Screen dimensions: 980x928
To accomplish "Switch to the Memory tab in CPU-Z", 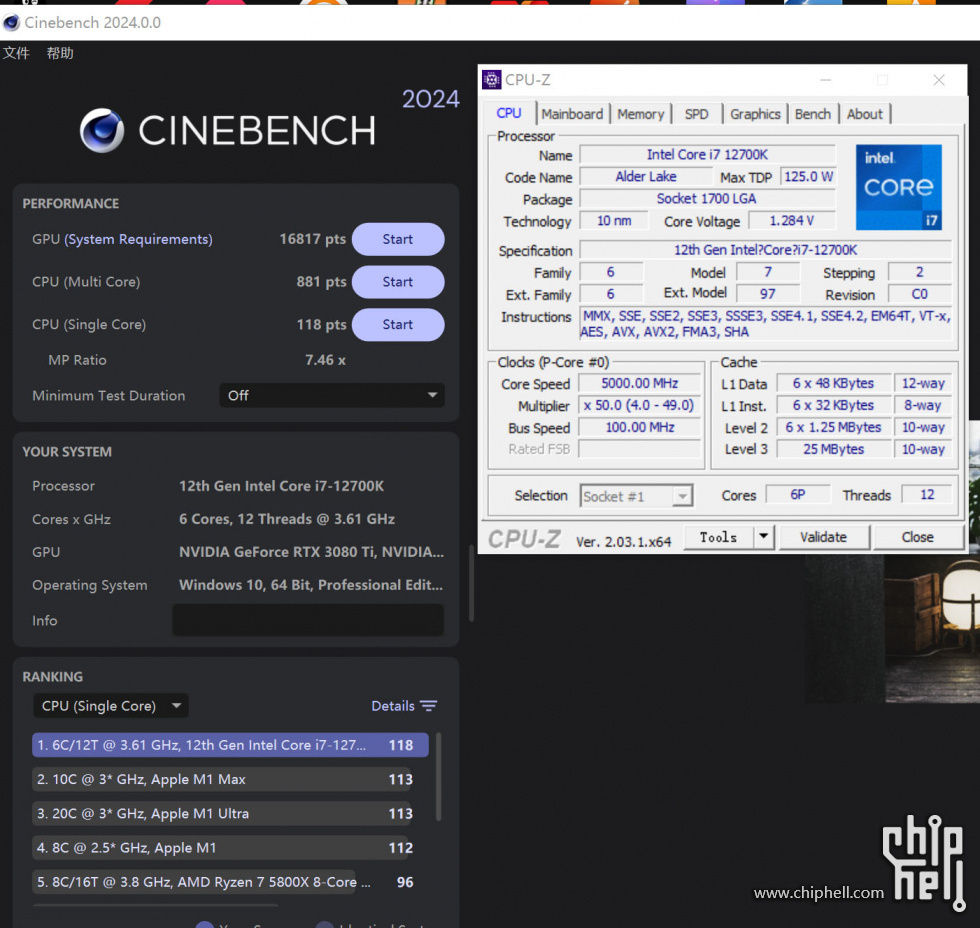I will tap(641, 114).
